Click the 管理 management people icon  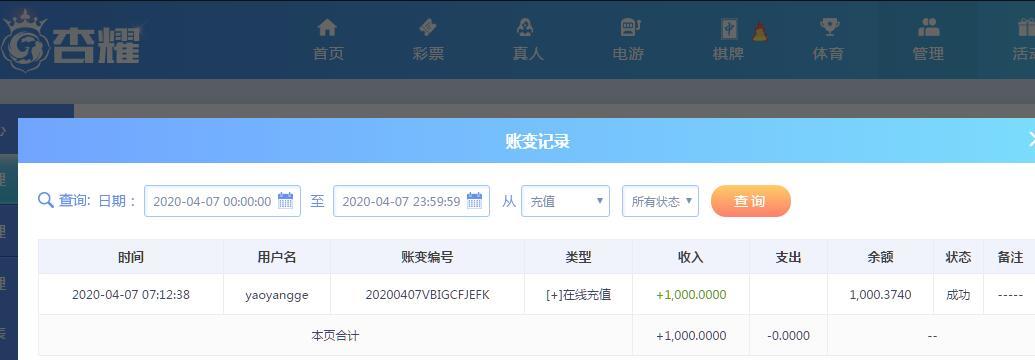point(929,27)
